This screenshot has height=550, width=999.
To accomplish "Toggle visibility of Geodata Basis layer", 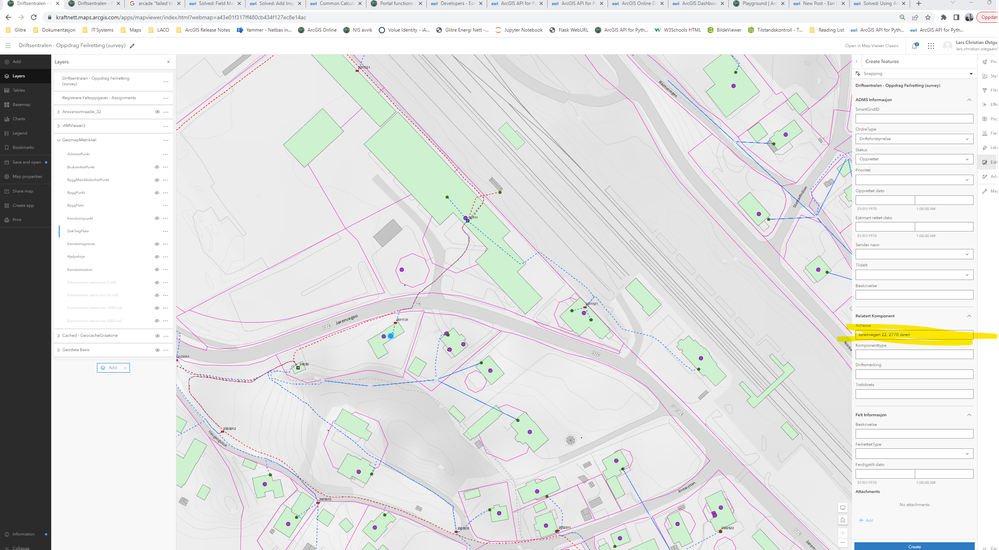I will click(157, 350).
